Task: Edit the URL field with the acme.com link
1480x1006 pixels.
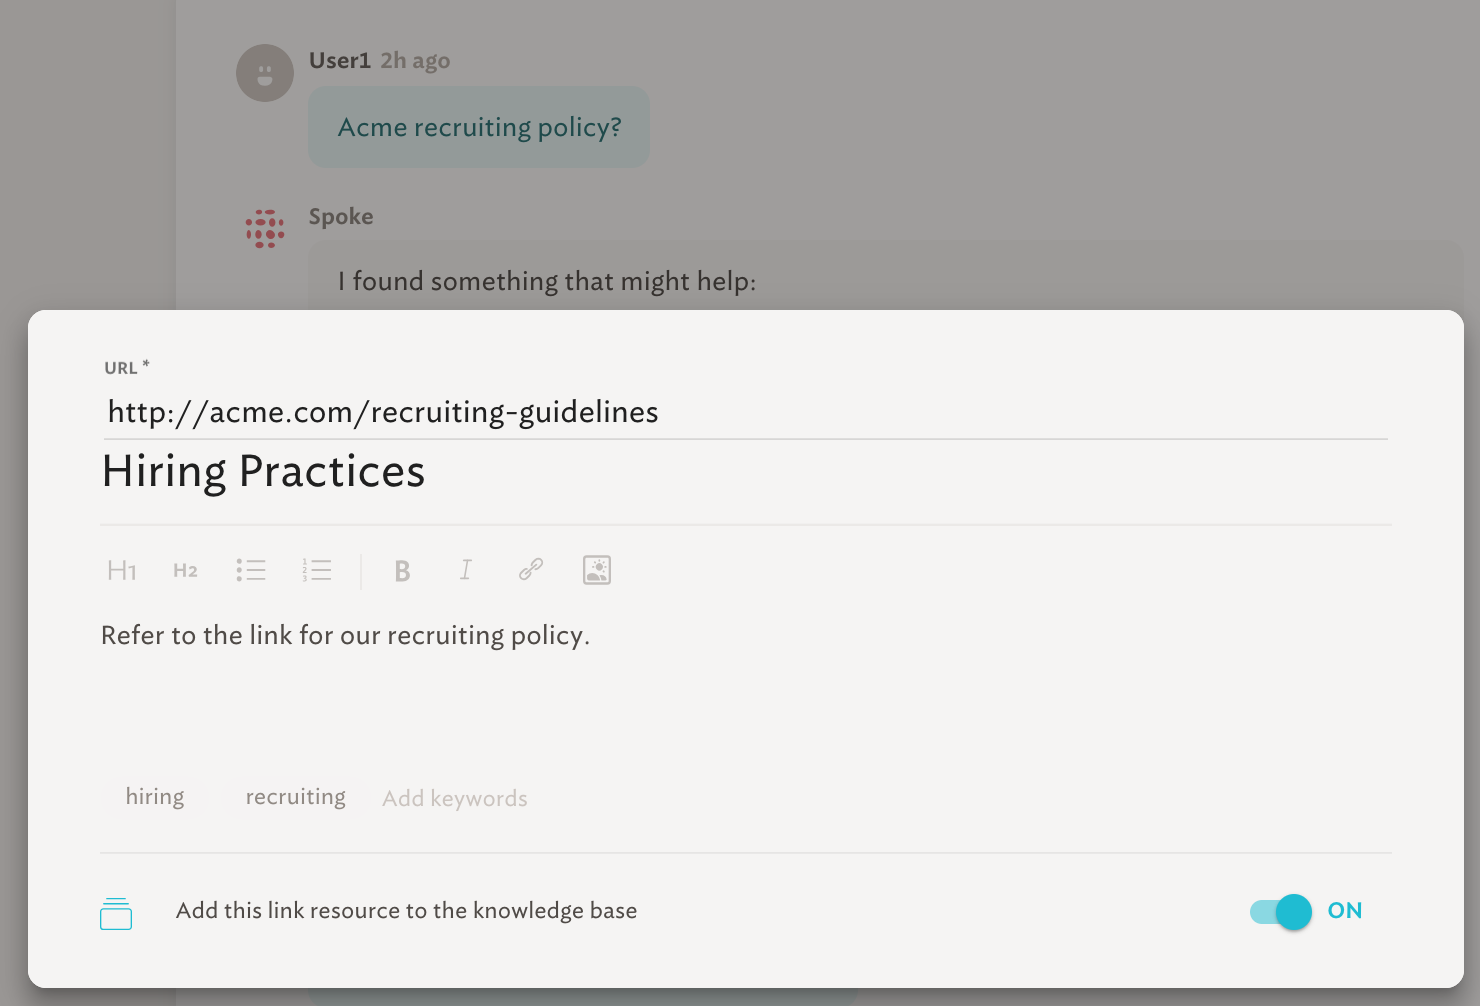Action: [745, 412]
